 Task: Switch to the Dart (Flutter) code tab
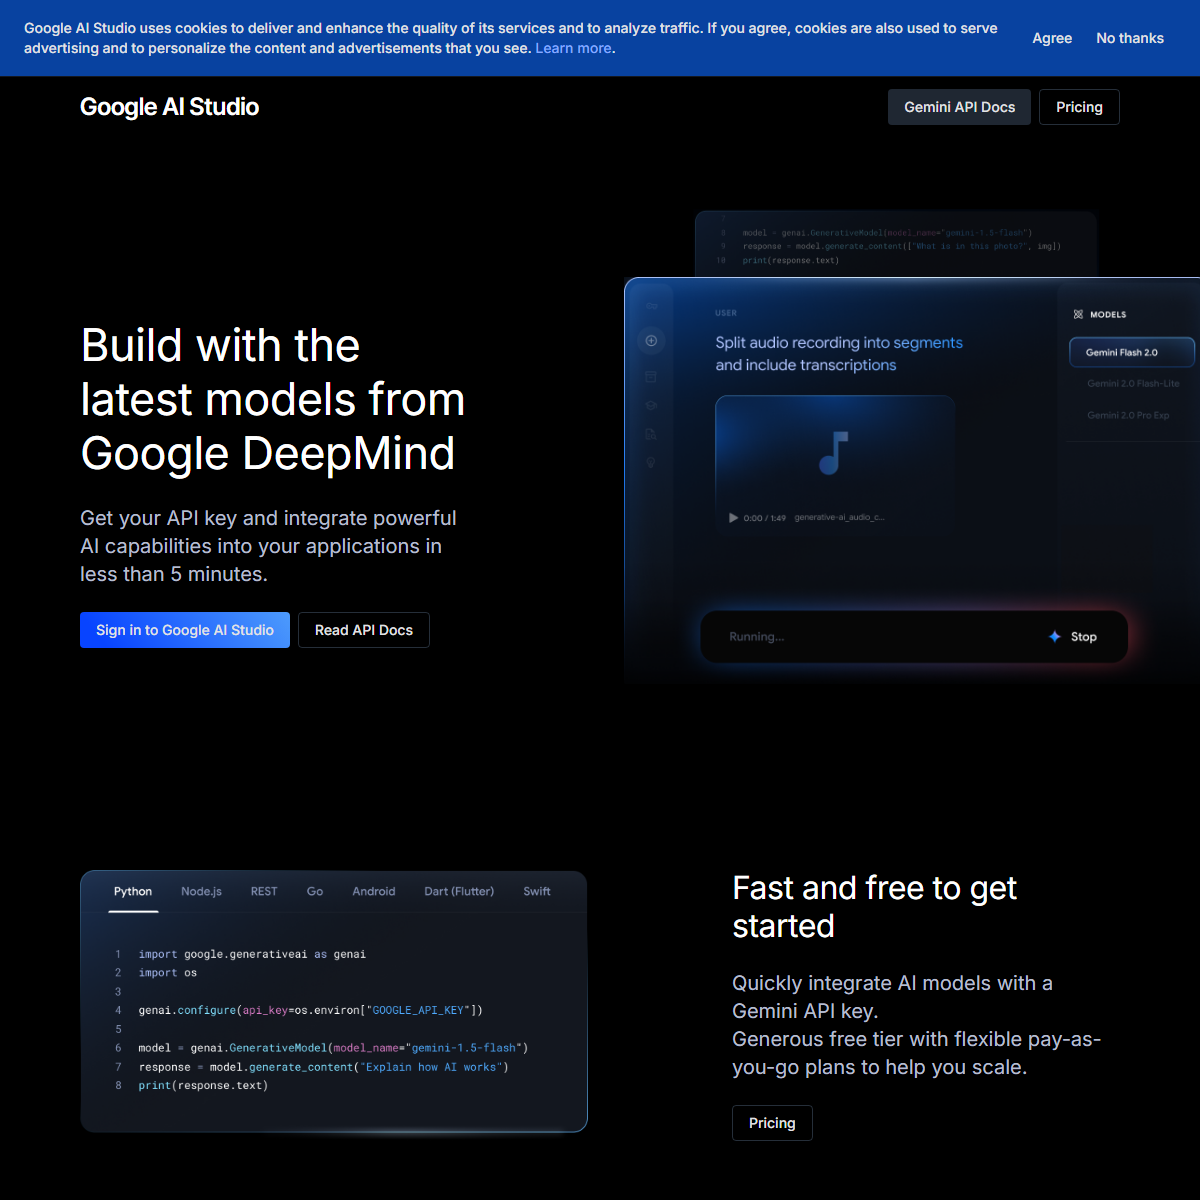pyautogui.click(x=459, y=891)
